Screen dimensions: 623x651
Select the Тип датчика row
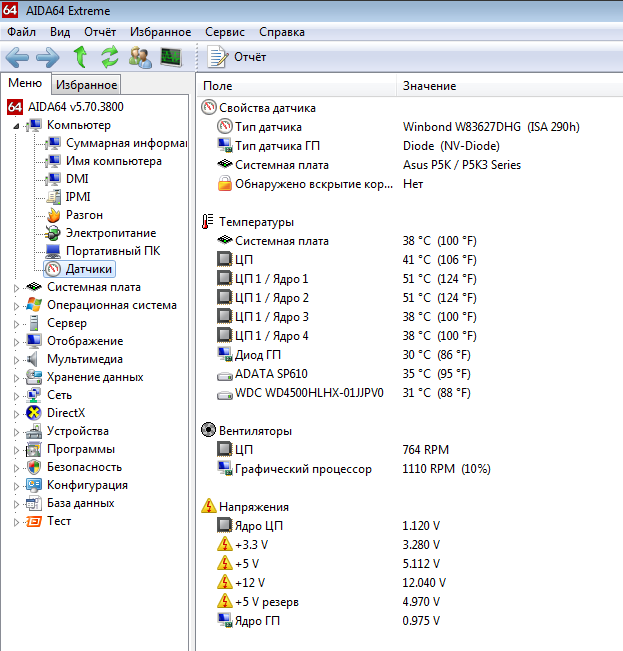click(398, 127)
